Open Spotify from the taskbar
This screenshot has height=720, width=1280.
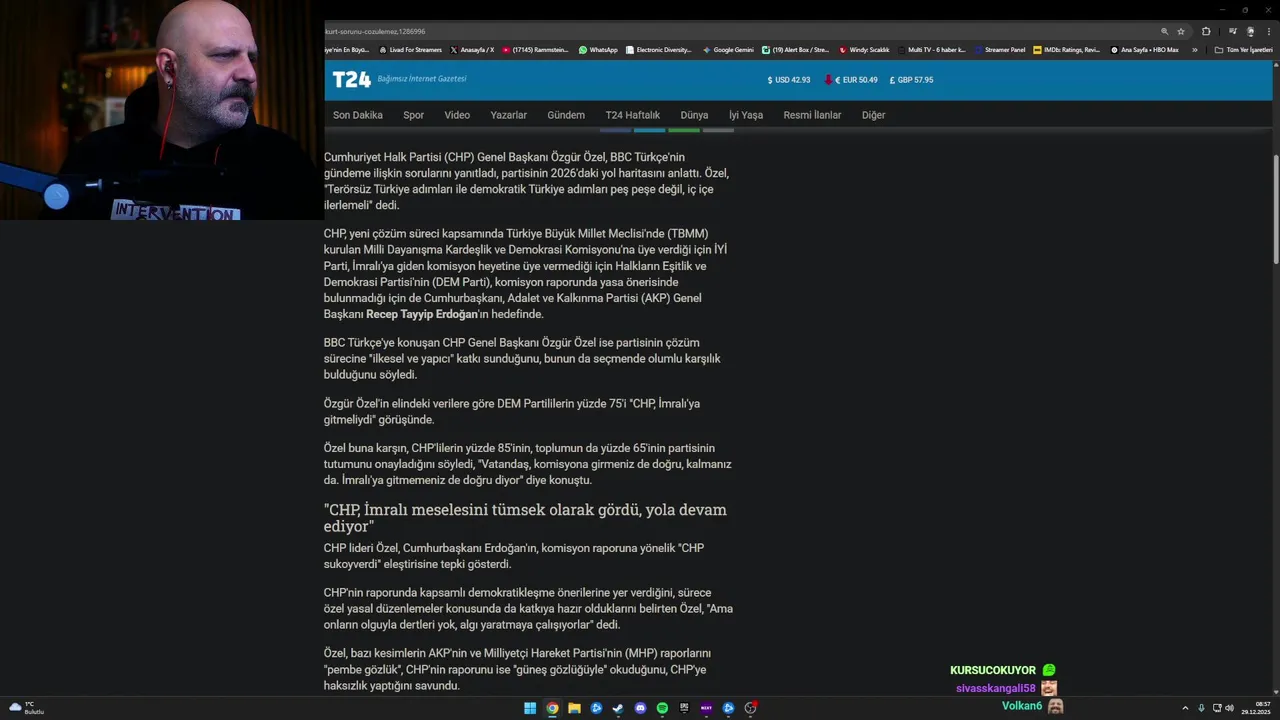click(x=662, y=708)
